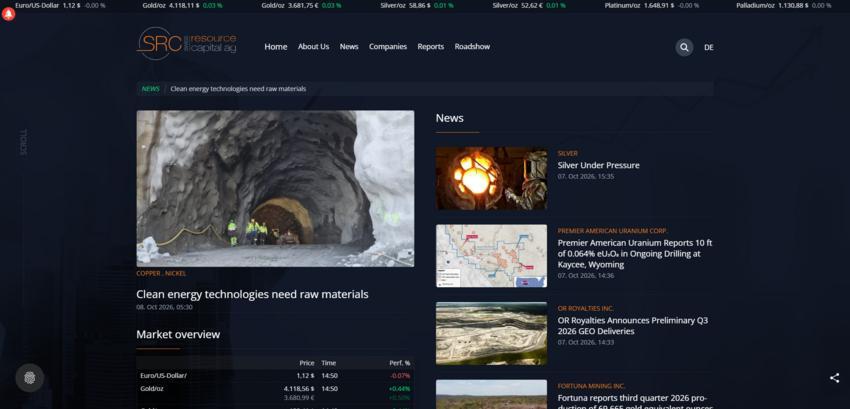Open the Kaycee Wyoming map thumbnail
850x409 pixels.
pos(492,255)
